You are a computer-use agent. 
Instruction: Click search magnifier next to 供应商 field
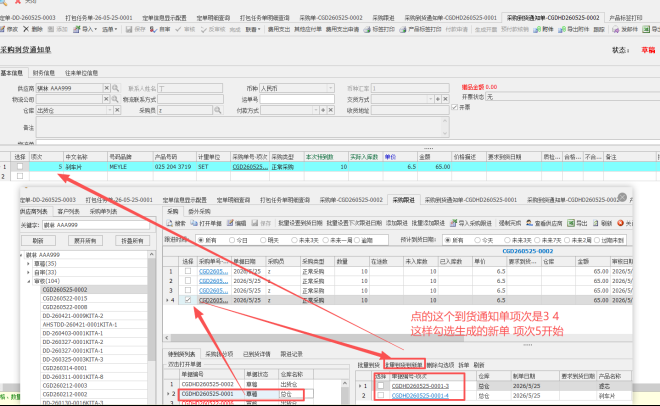[115, 88]
